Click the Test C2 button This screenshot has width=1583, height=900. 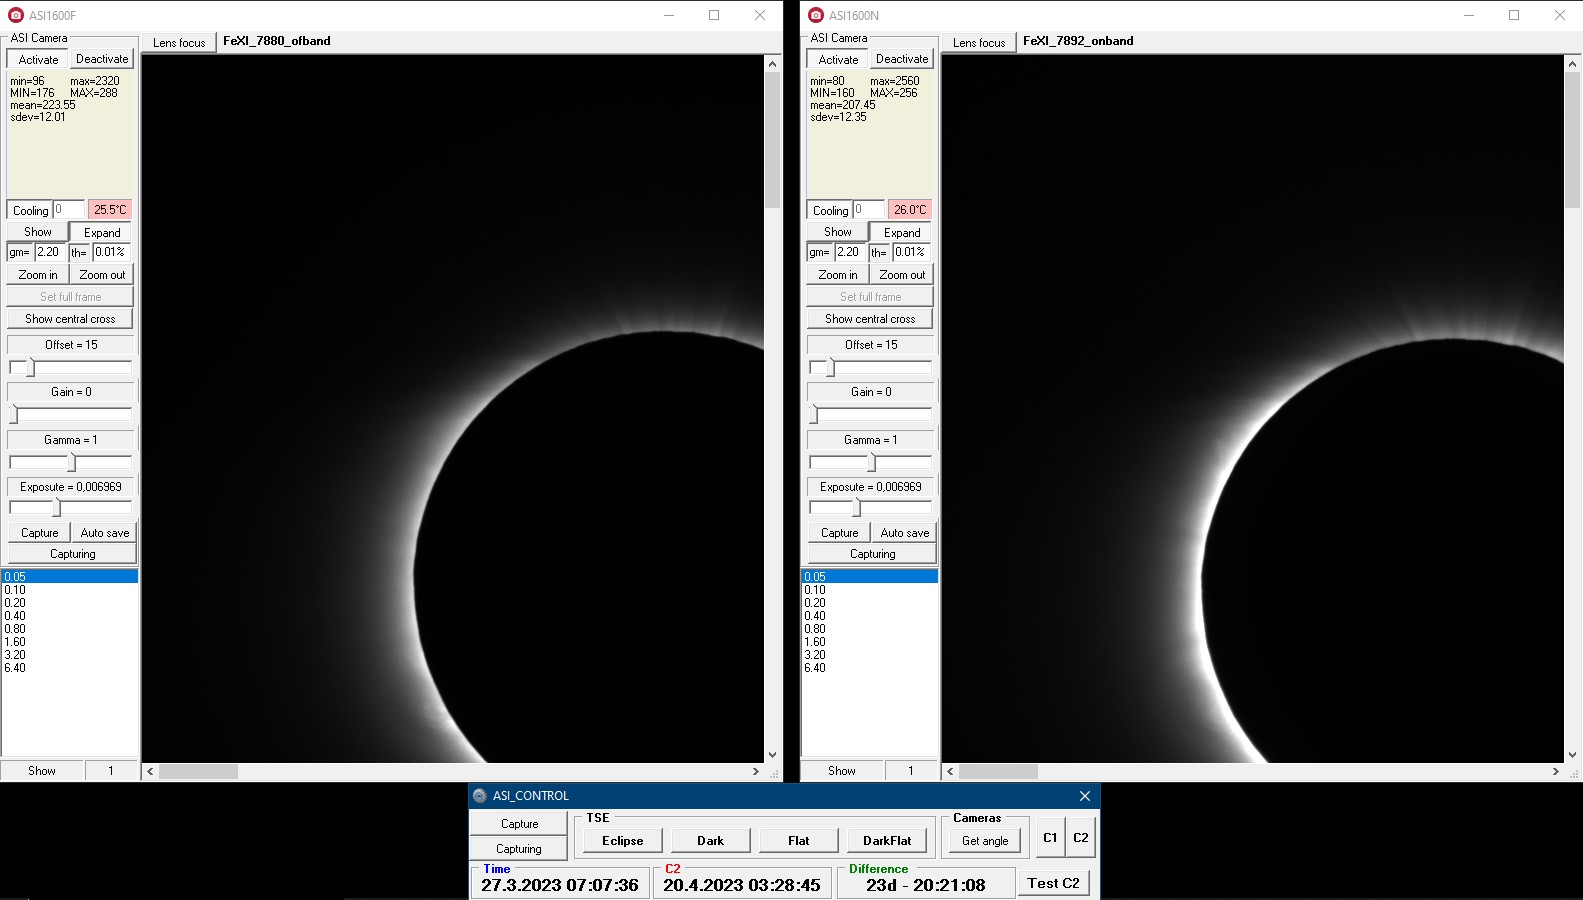point(1054,883)
